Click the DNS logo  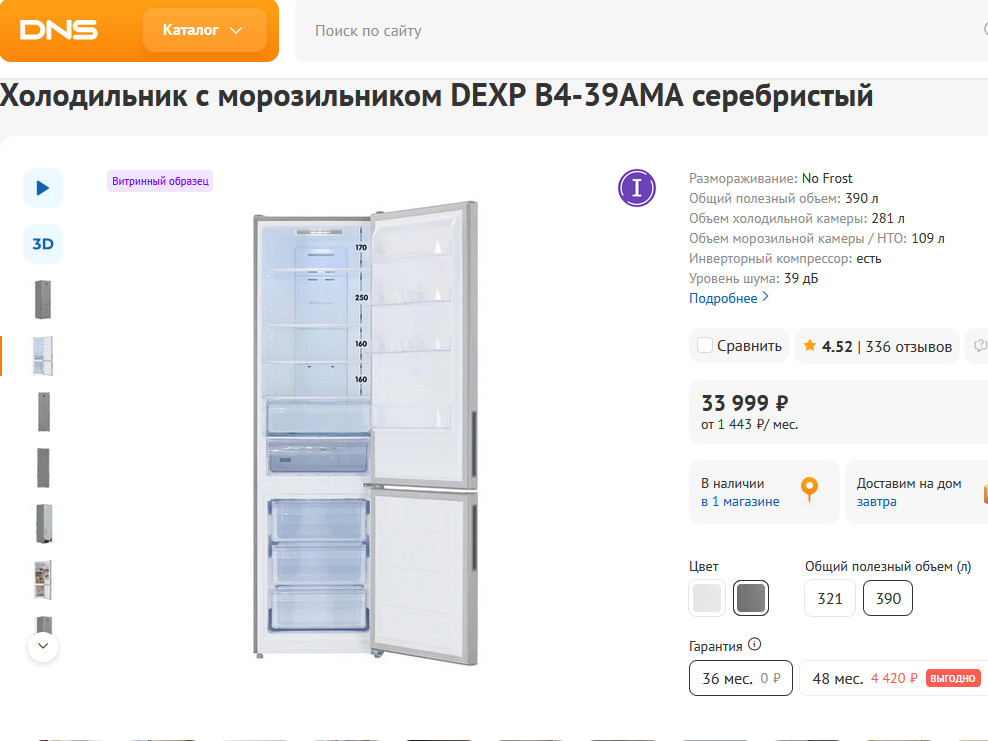coord(59,30)
